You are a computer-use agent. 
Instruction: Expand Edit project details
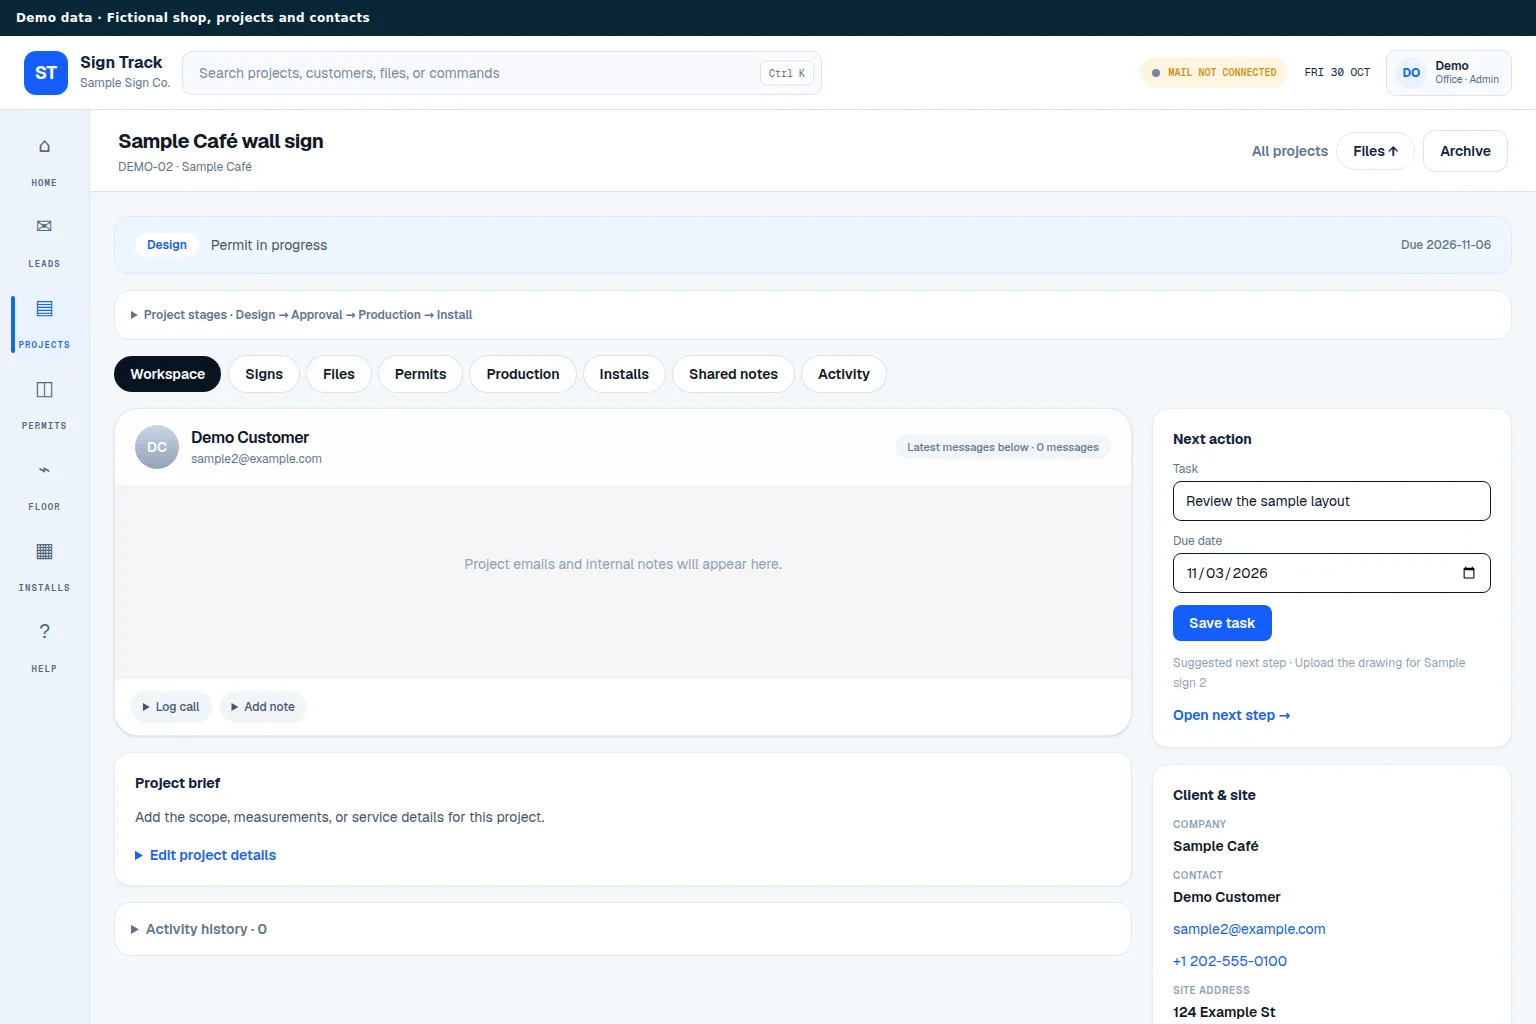pyautogui.click(x=205, y=855)
